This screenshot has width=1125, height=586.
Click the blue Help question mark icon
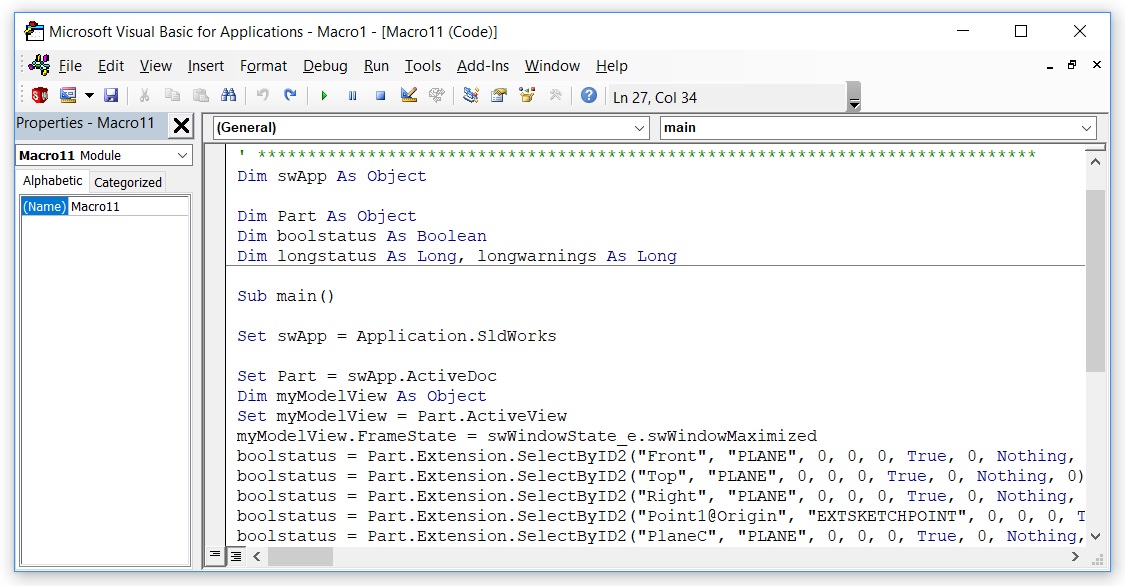coord(588,95)
